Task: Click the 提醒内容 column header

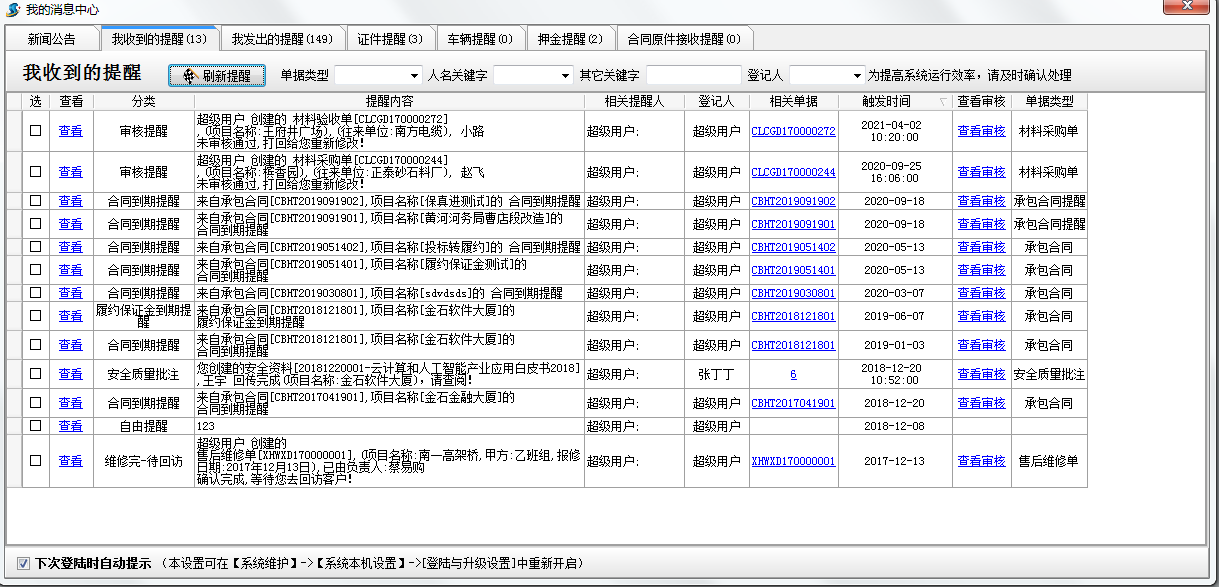Action: [x=389, y=101]
